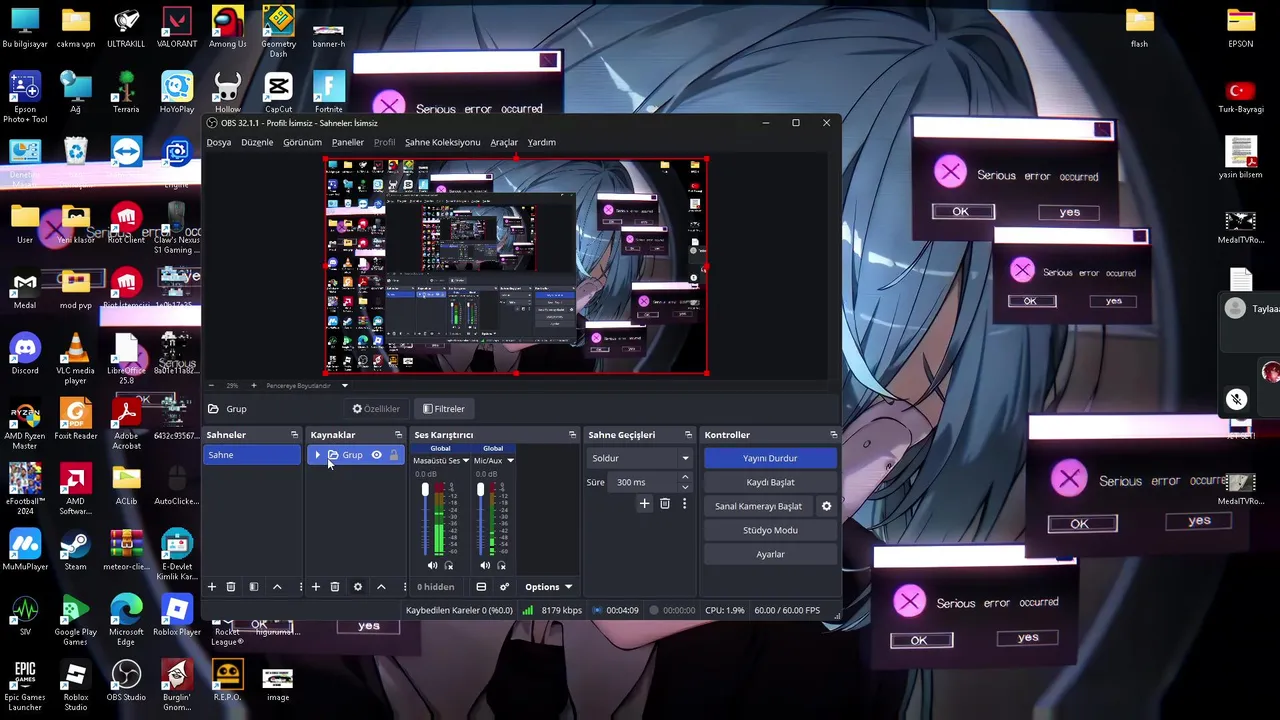Open VALORANT desktop shortcut
Image resolution: width=1280 pixels, height=720 pixels.
pos(177,27)
